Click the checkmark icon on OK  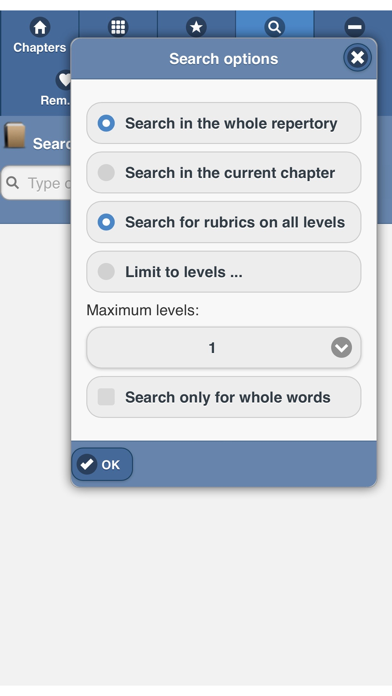[87, 464]
